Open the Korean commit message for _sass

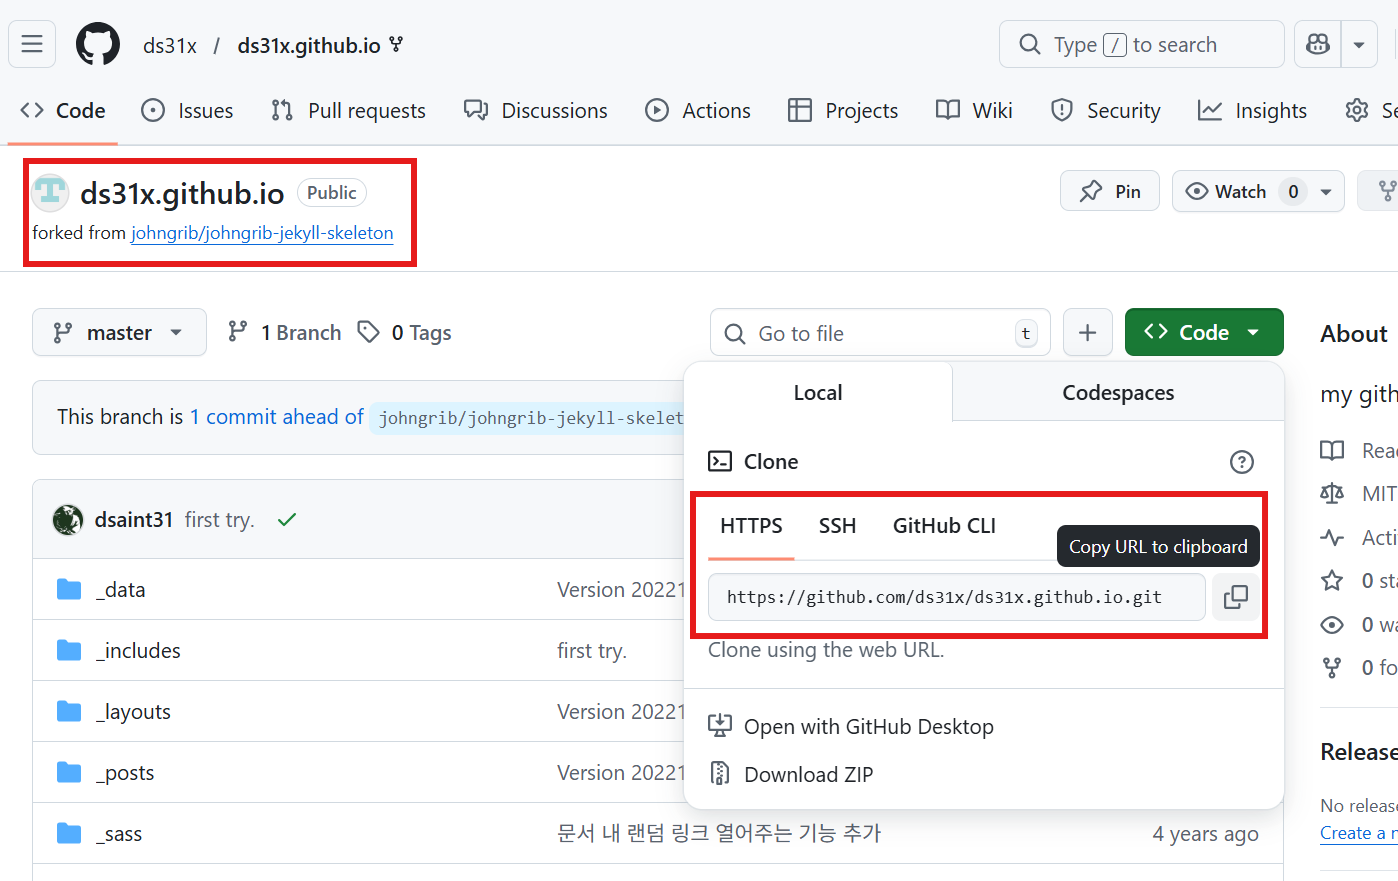[x=719, y=833]
